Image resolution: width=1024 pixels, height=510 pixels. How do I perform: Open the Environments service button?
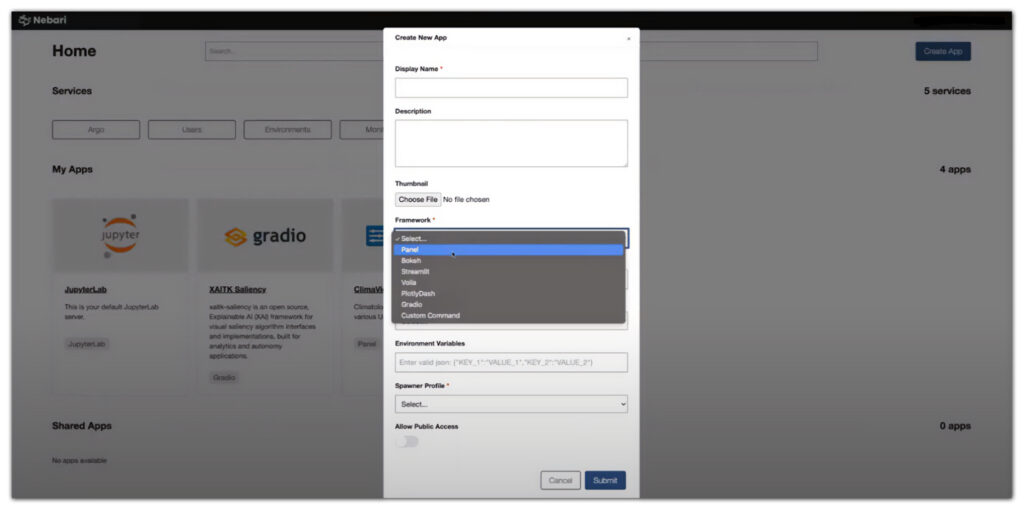tap(287, 130)
